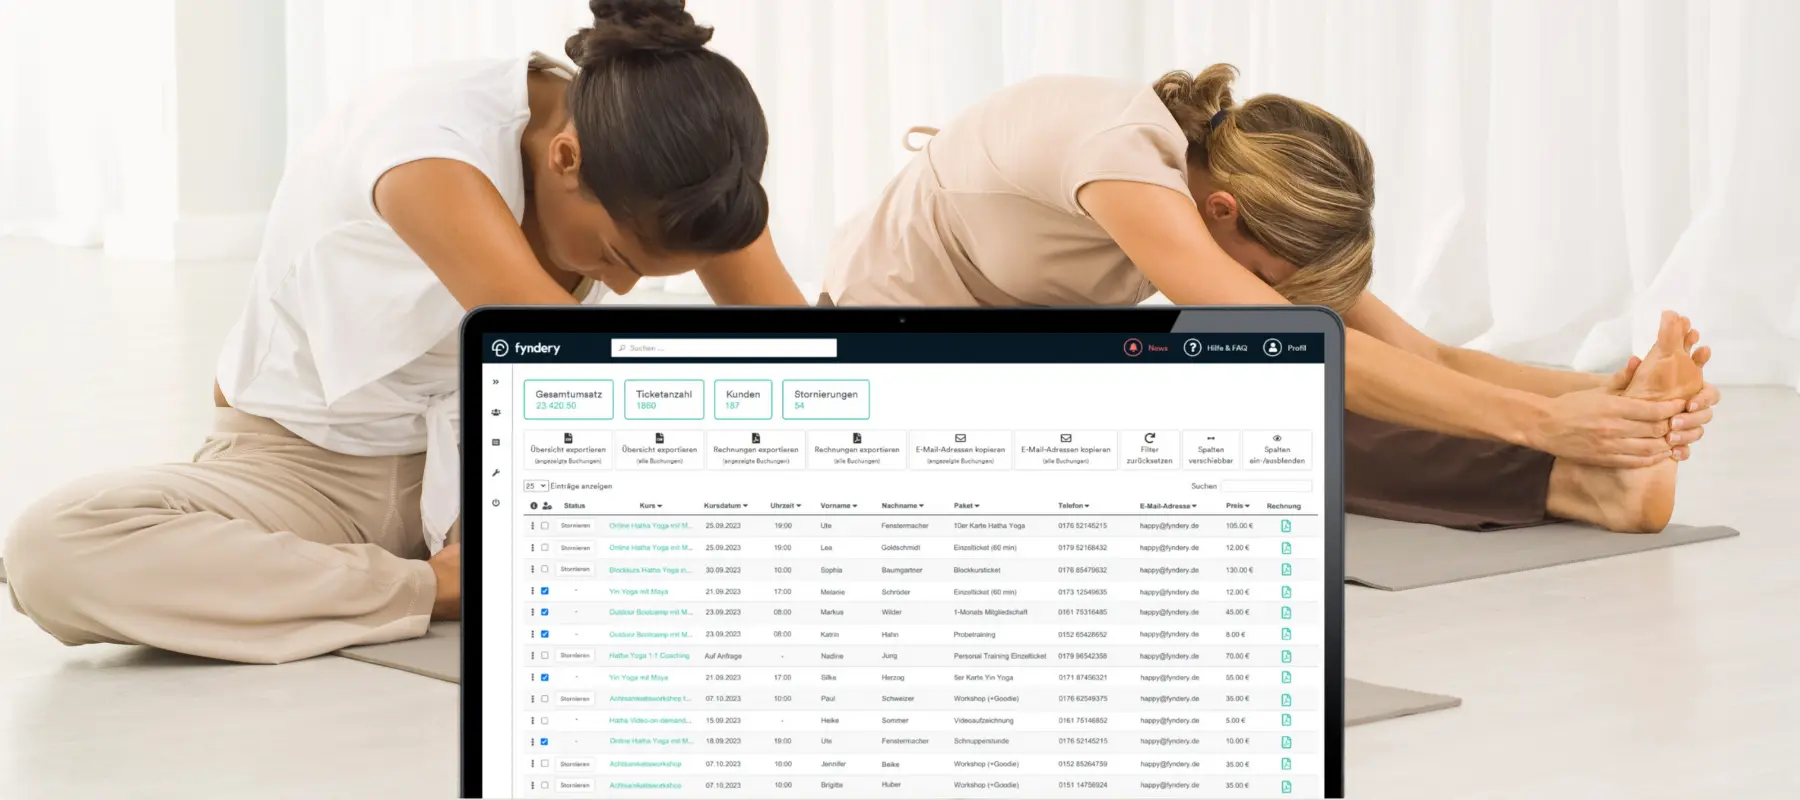Open the Hilfe & FAQ help icon
This screenshot has height=800, width=1800.
[x=1192, y=348]
